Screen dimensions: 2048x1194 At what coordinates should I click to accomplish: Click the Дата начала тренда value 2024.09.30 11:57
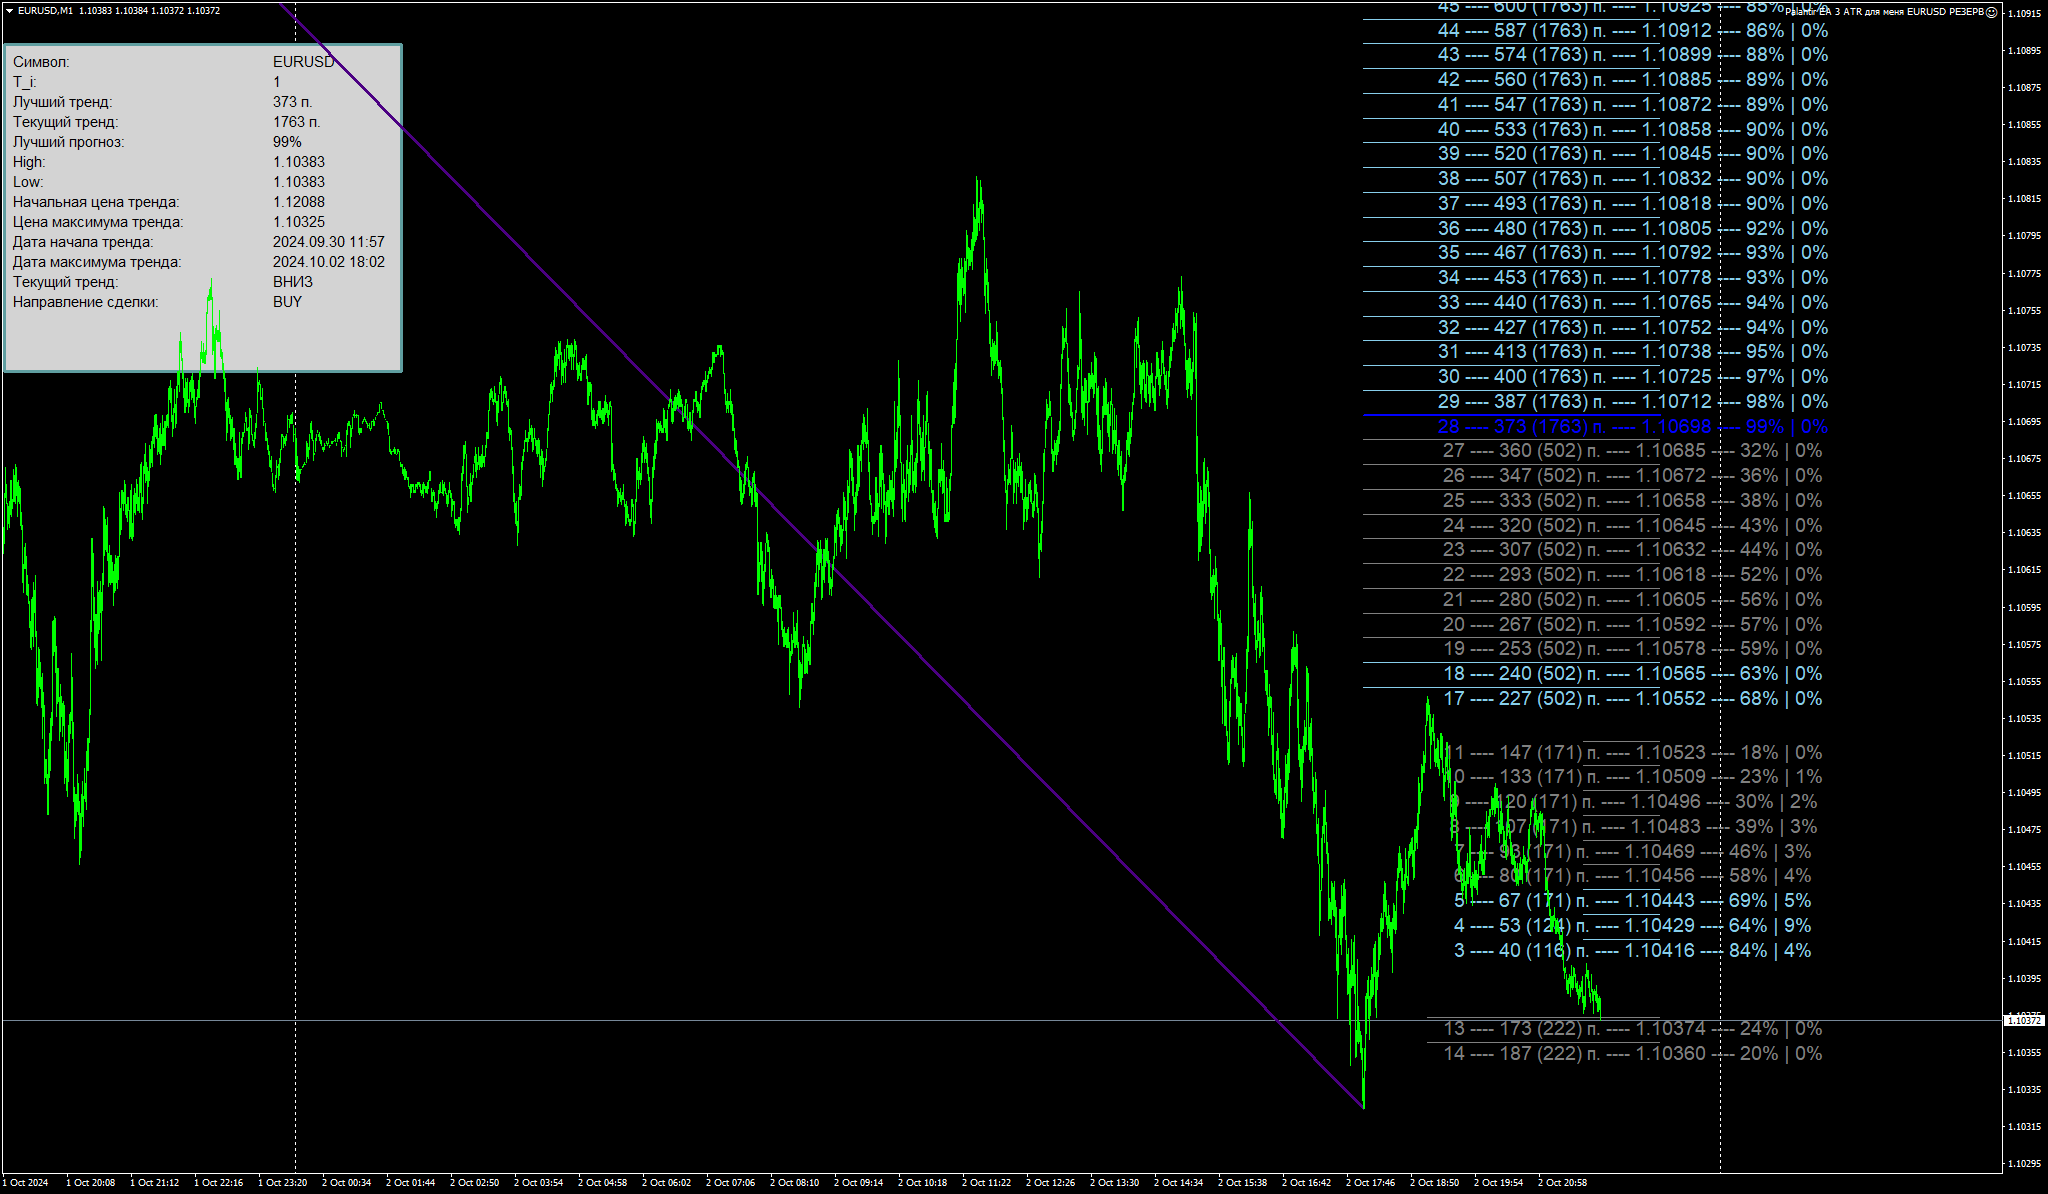pyautogui.click(x=329, y=242)
